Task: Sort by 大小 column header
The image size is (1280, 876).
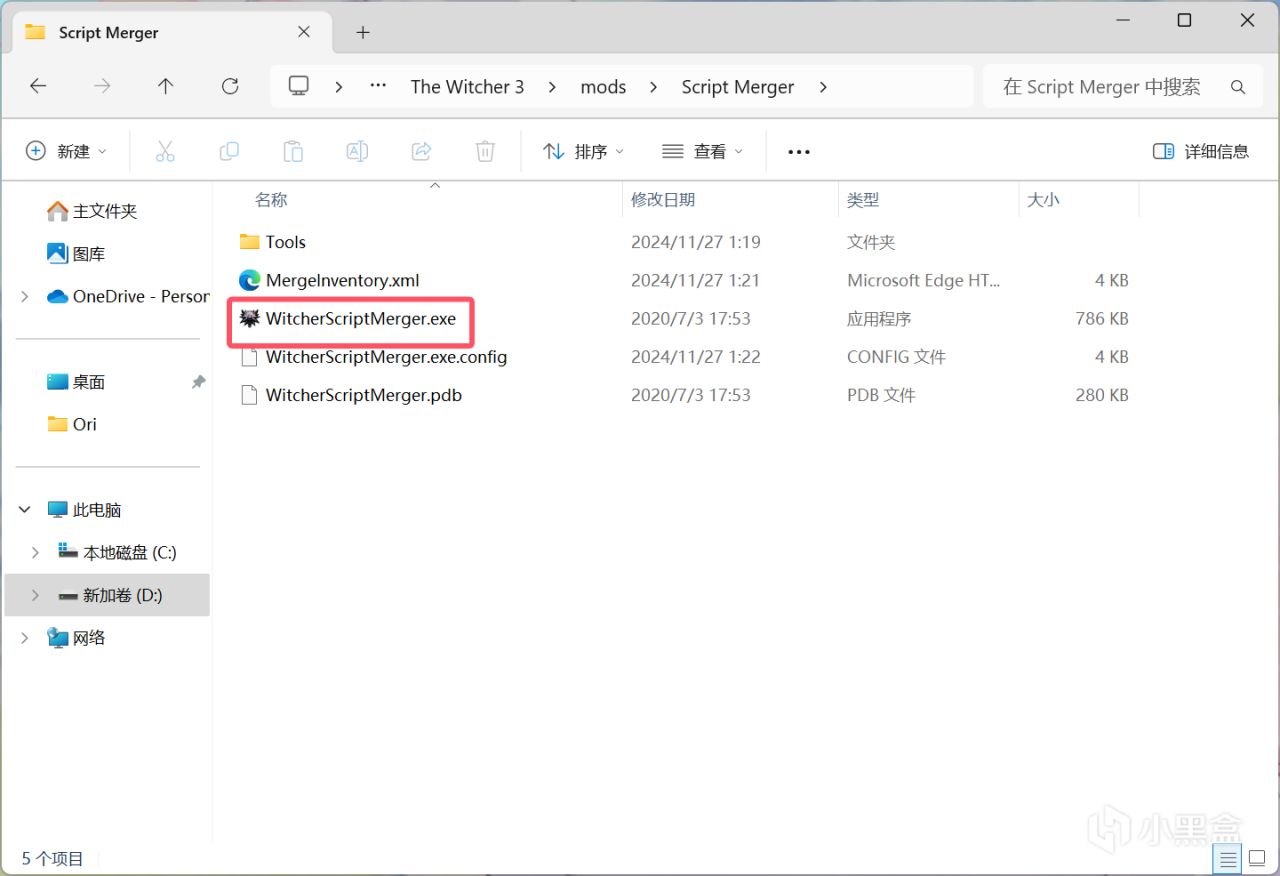Action: point(1043,200)
